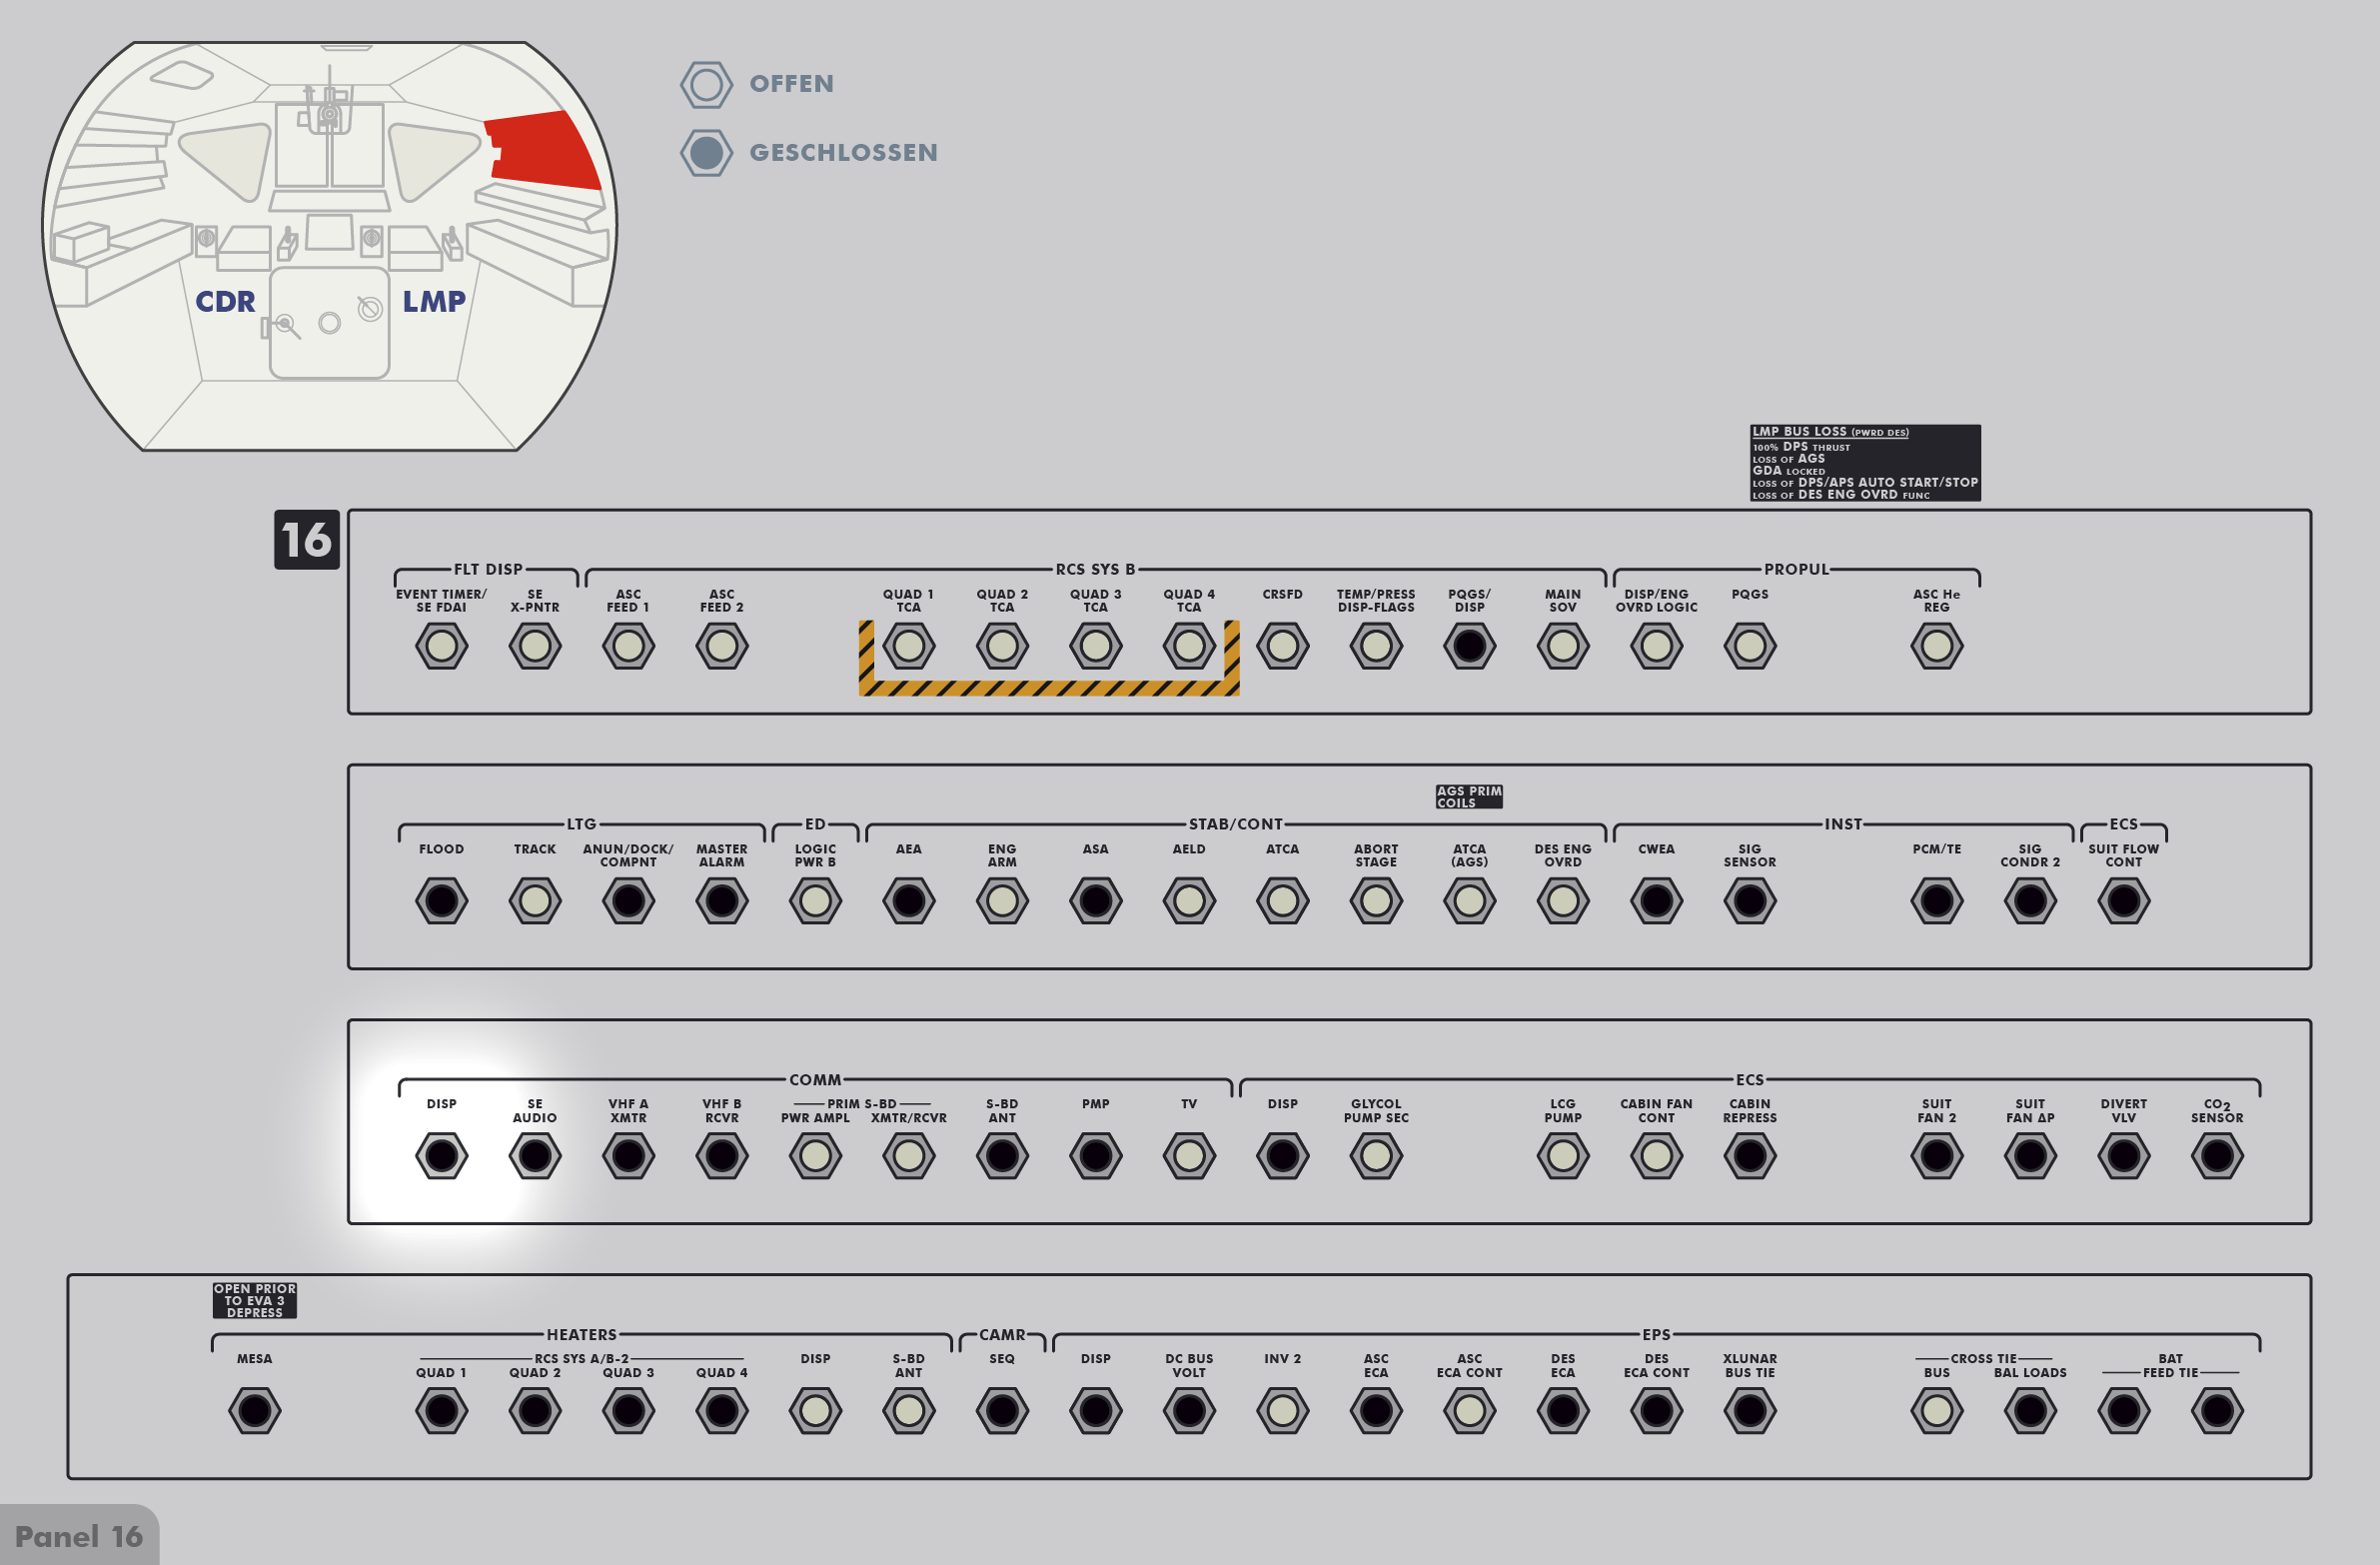Click the VHF A XMTR breaker
Viewport: 2380px width, 1565px height.
click(x=628, y=1156)
